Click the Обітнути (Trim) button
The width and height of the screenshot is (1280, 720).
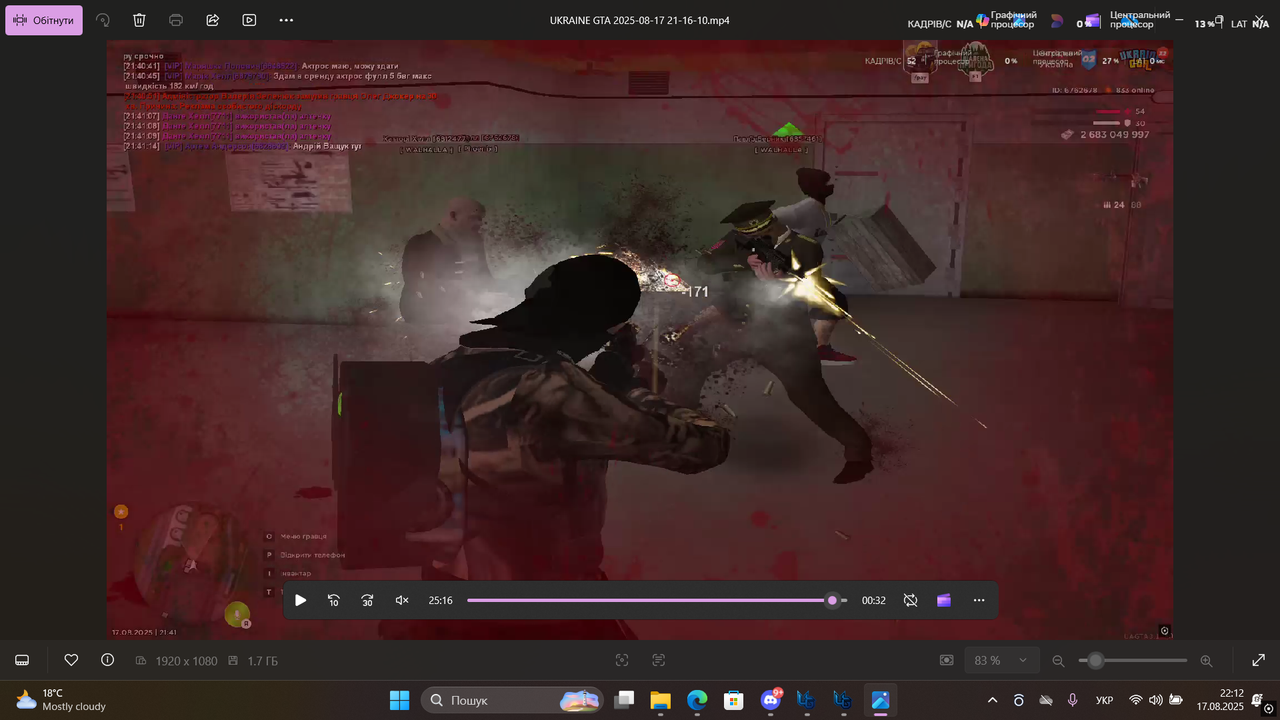(44, 20)
